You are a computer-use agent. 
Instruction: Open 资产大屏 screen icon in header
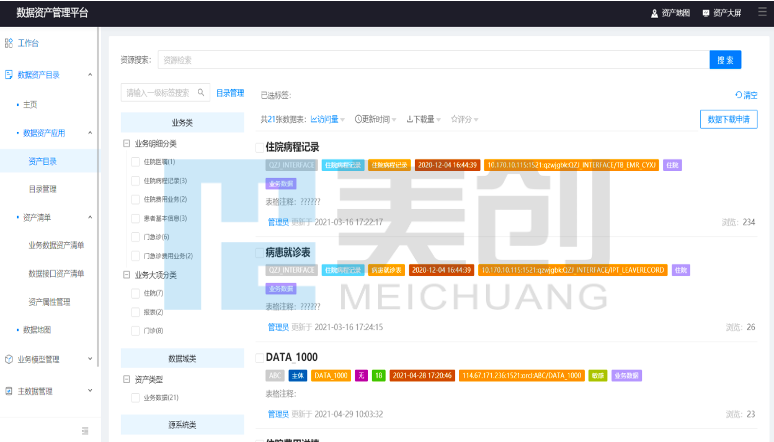(706, 13)
